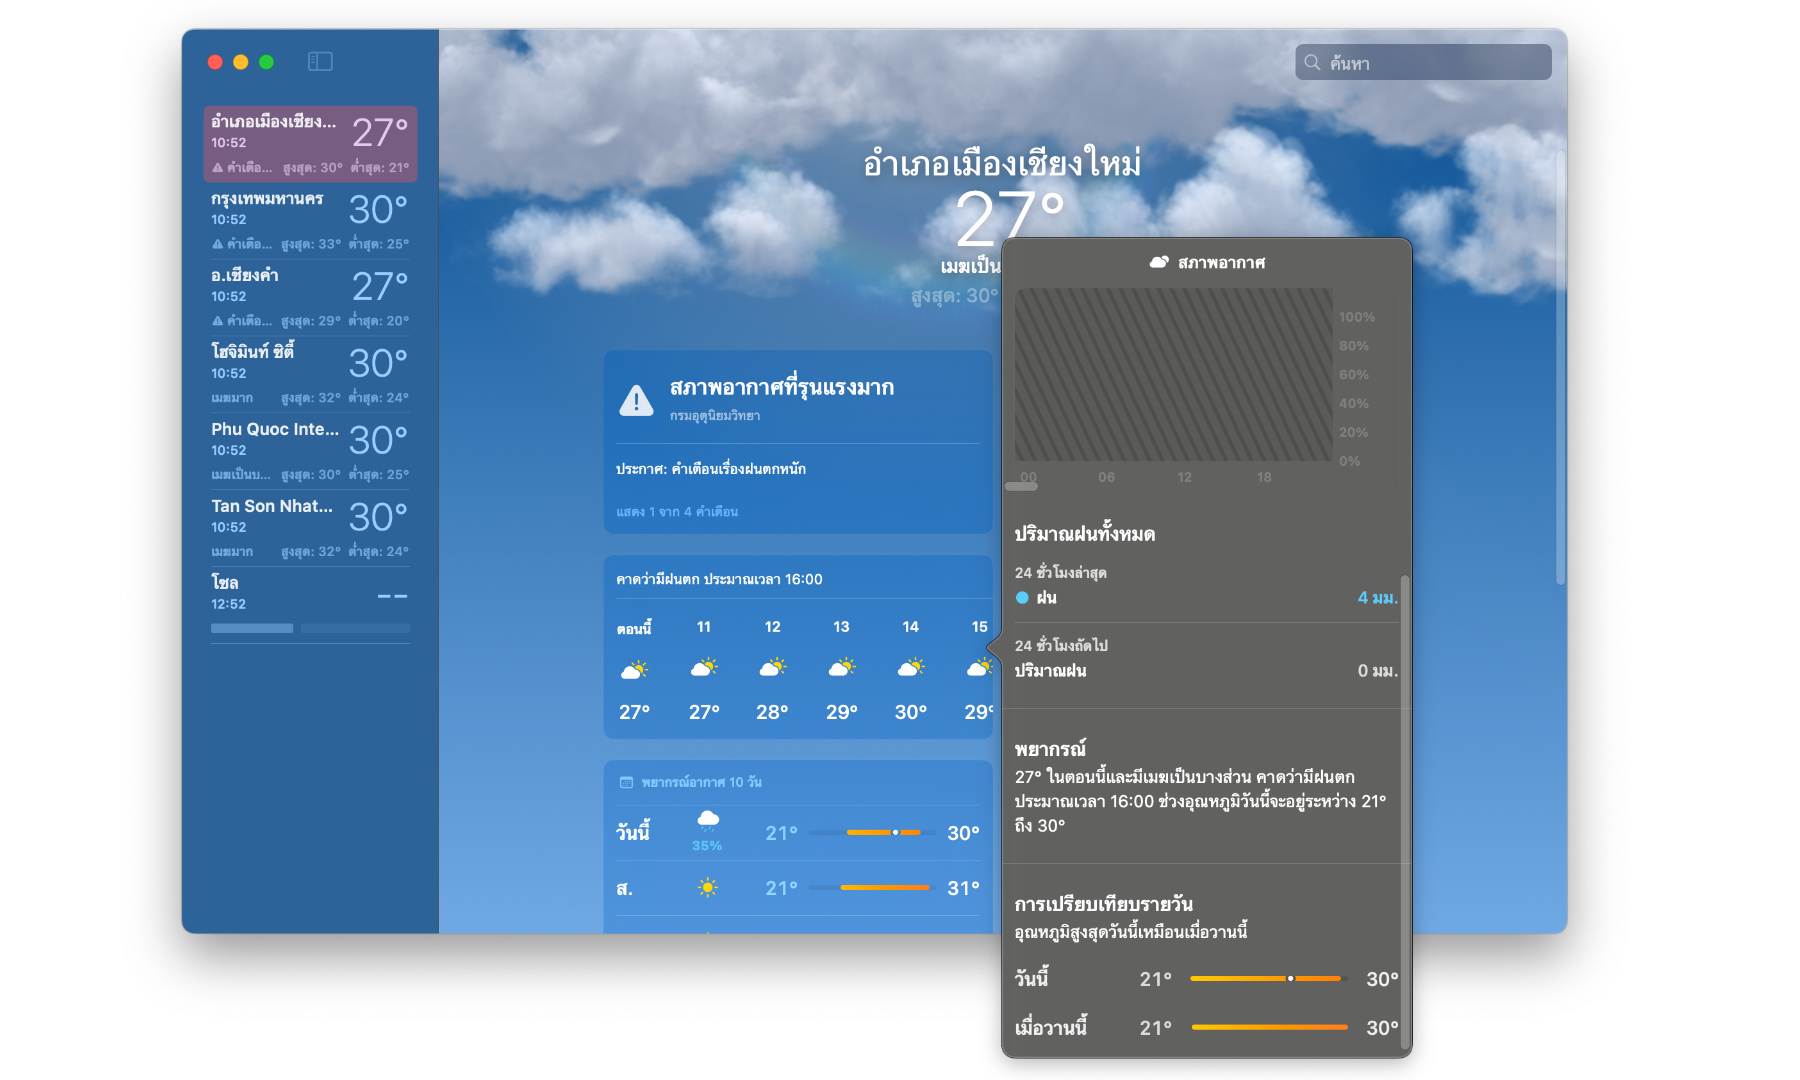Screen dimensions: 1800x1080
Task: Open the heavy rain warning announcement
Action: click(711, 468)
